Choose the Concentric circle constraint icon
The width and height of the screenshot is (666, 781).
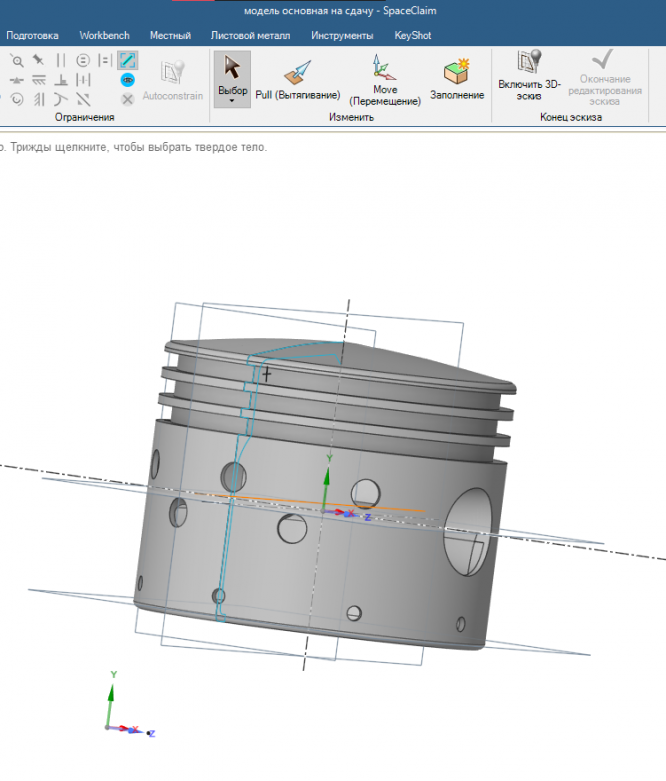point(83,60)
